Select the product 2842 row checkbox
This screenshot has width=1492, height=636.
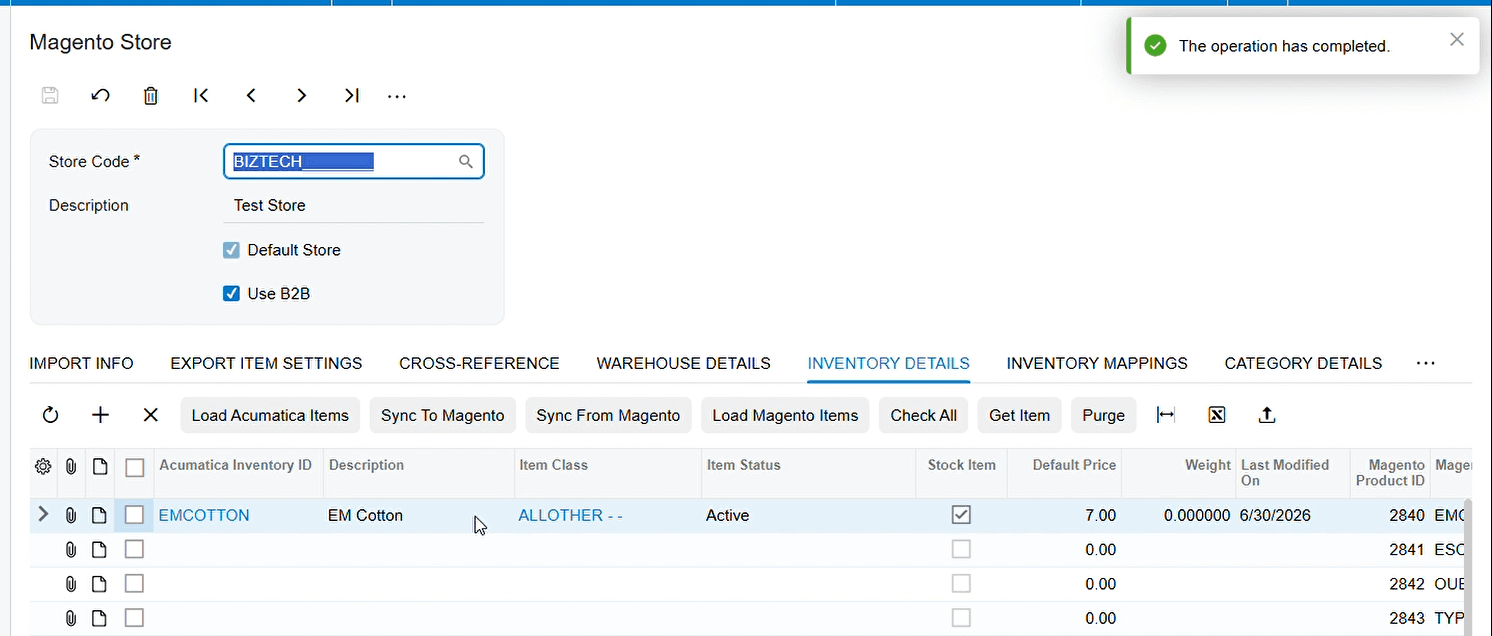pyautogui.click(x=134, y=583)
